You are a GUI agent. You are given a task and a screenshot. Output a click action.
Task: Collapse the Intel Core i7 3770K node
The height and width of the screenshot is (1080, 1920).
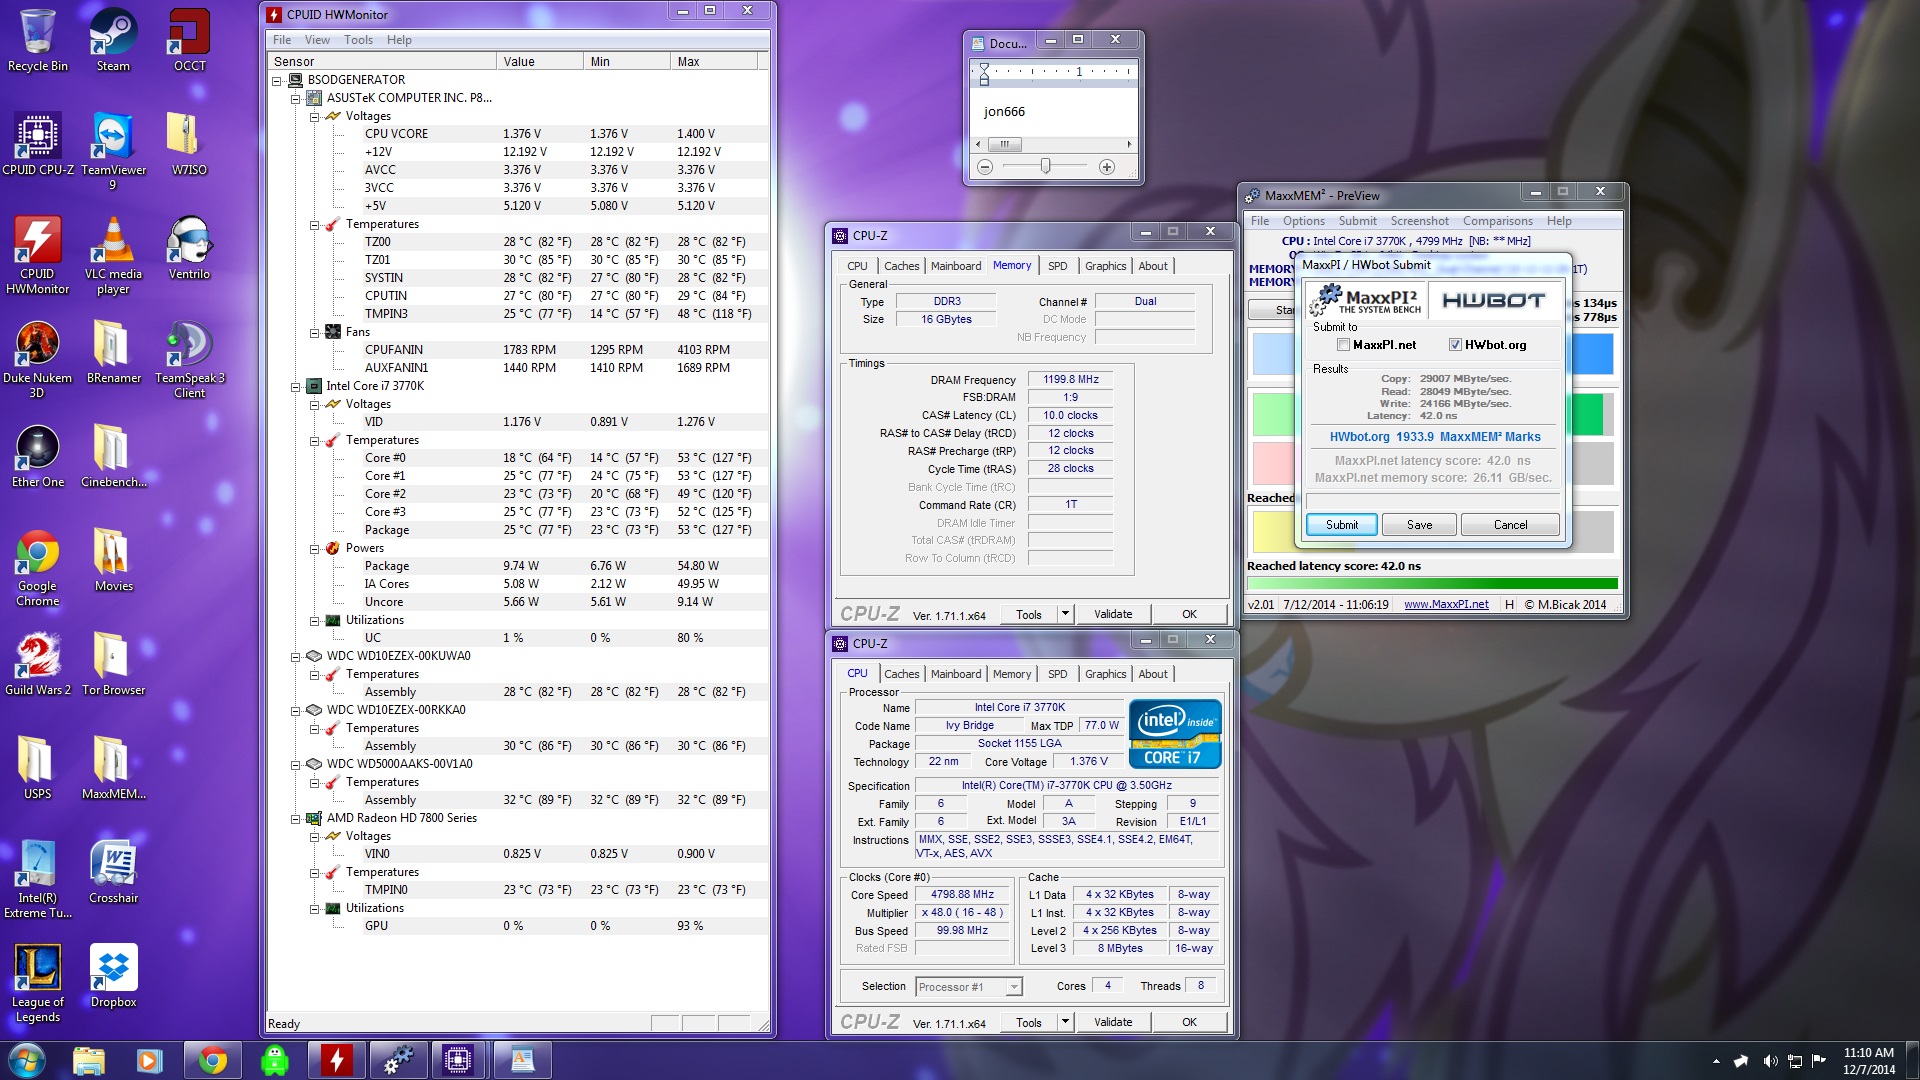tap(295, 386)
